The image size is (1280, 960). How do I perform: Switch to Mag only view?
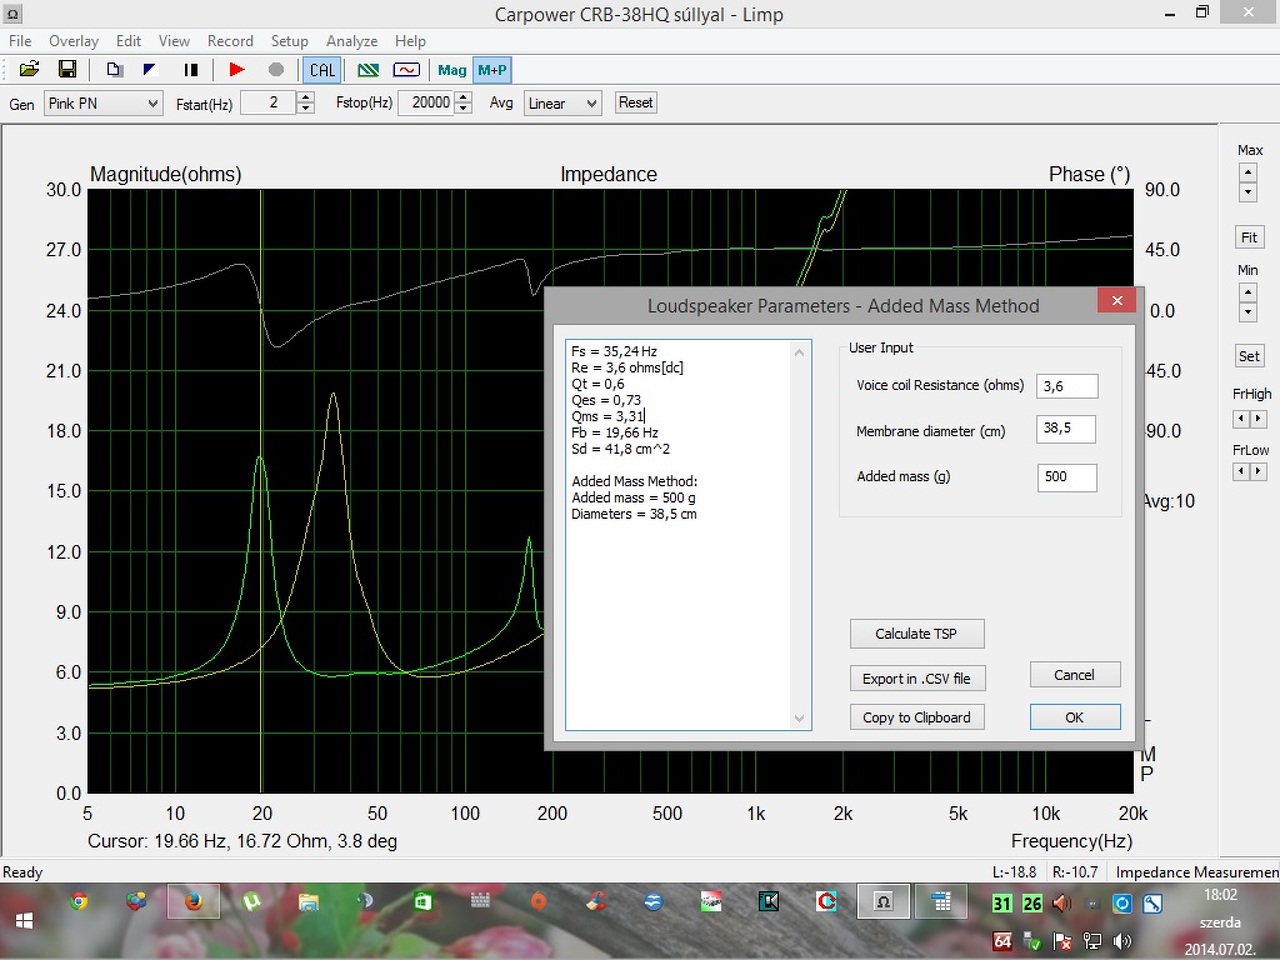click(452, 70)
